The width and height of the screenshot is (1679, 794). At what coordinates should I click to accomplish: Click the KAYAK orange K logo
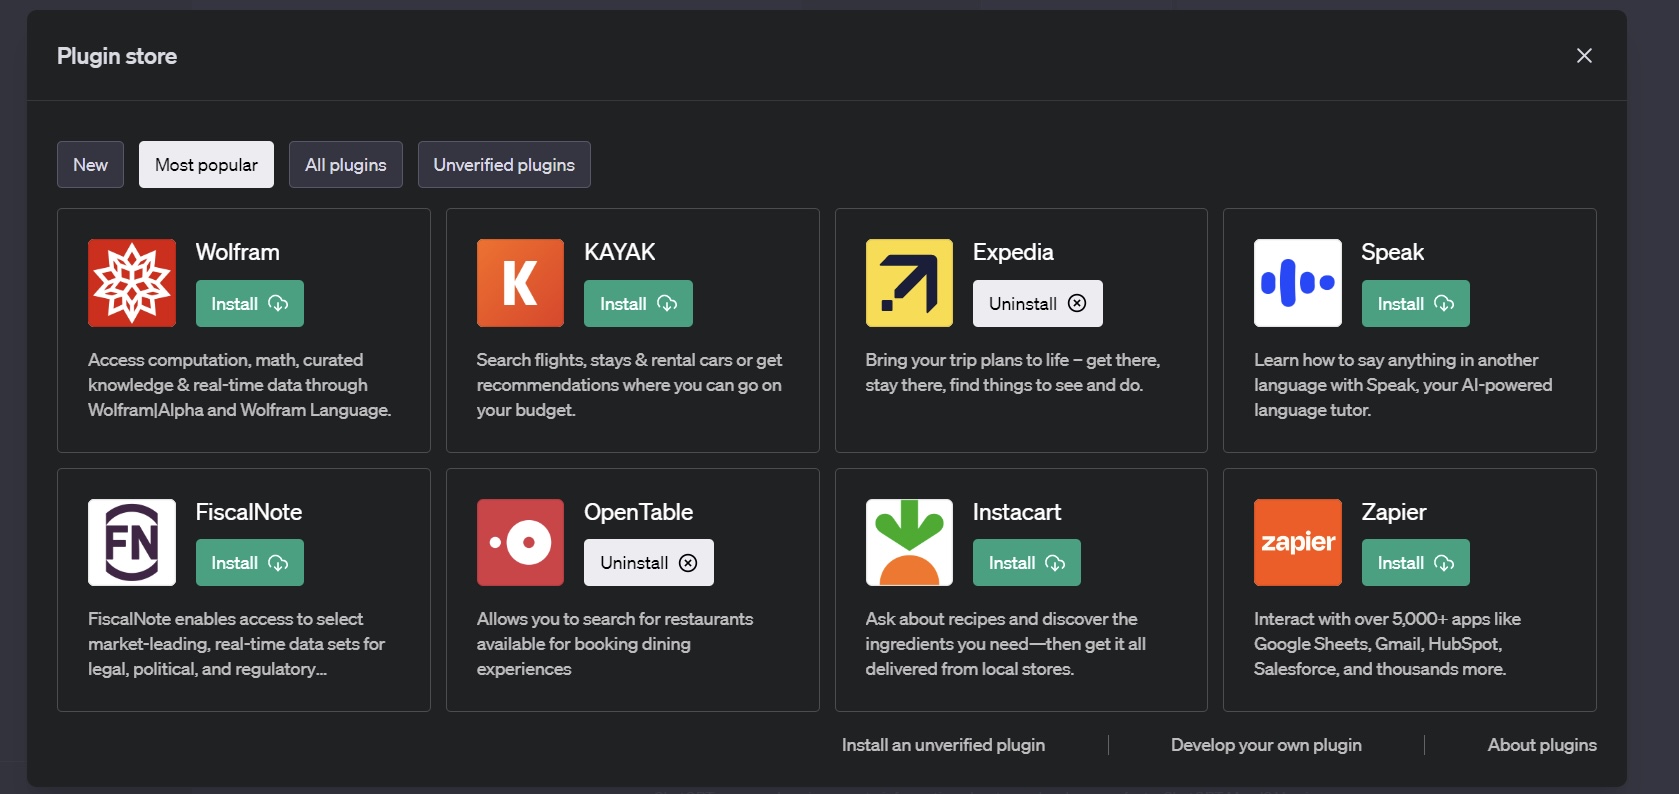tap(520, 283)
